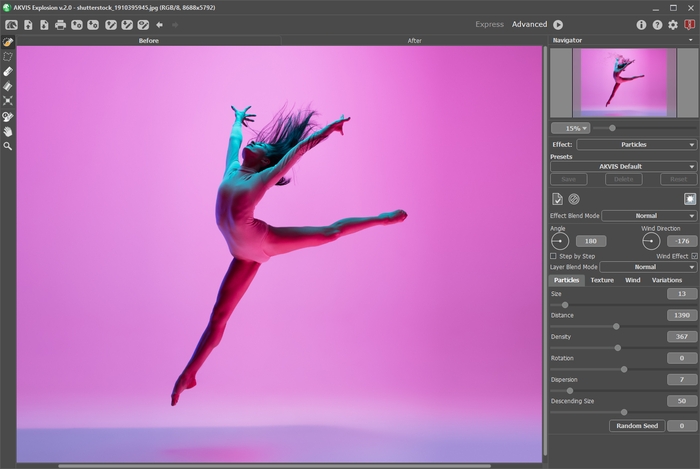The height and width of the screenshot is (469, 700).
Task: Toggle selection visibility with the eye-and-pencil icon
Action: (143, 25)
